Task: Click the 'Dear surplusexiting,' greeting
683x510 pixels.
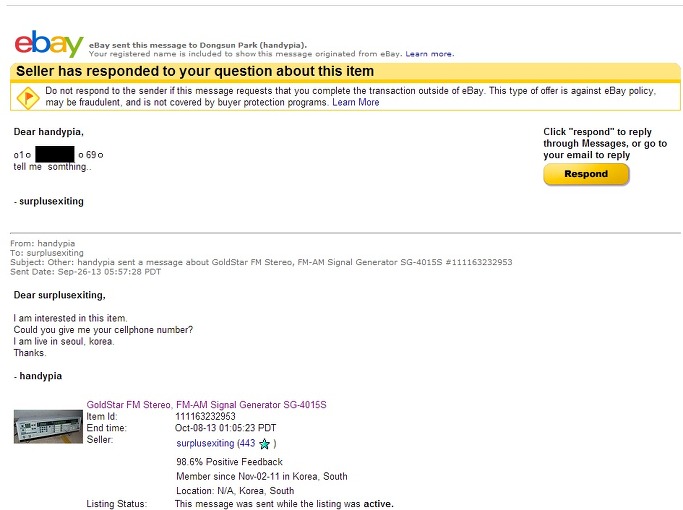Action: pos(60,295)
